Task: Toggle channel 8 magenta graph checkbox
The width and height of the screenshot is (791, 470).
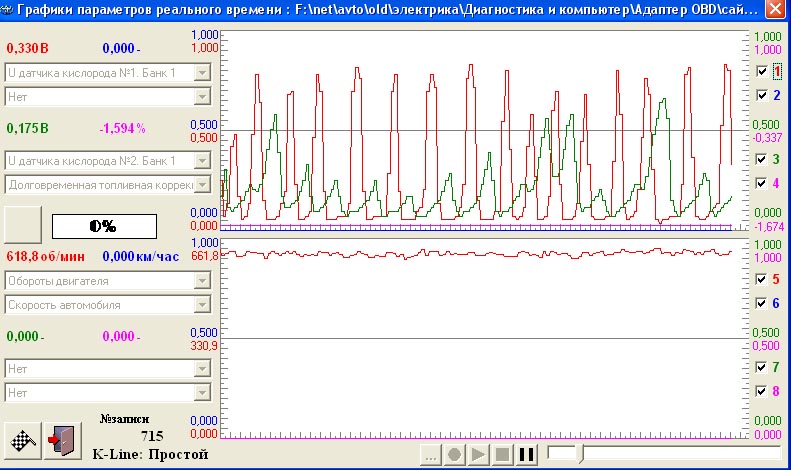Action: (x=763, y=391)
